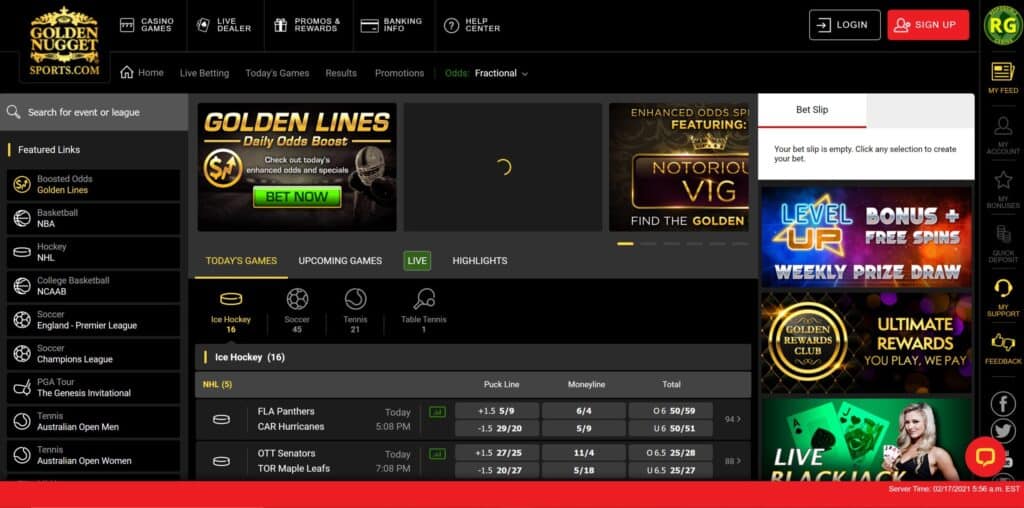Open the Notorious Vig enhanced odds banner
This screenshot has height=508, width=1024.
point(679,167)
